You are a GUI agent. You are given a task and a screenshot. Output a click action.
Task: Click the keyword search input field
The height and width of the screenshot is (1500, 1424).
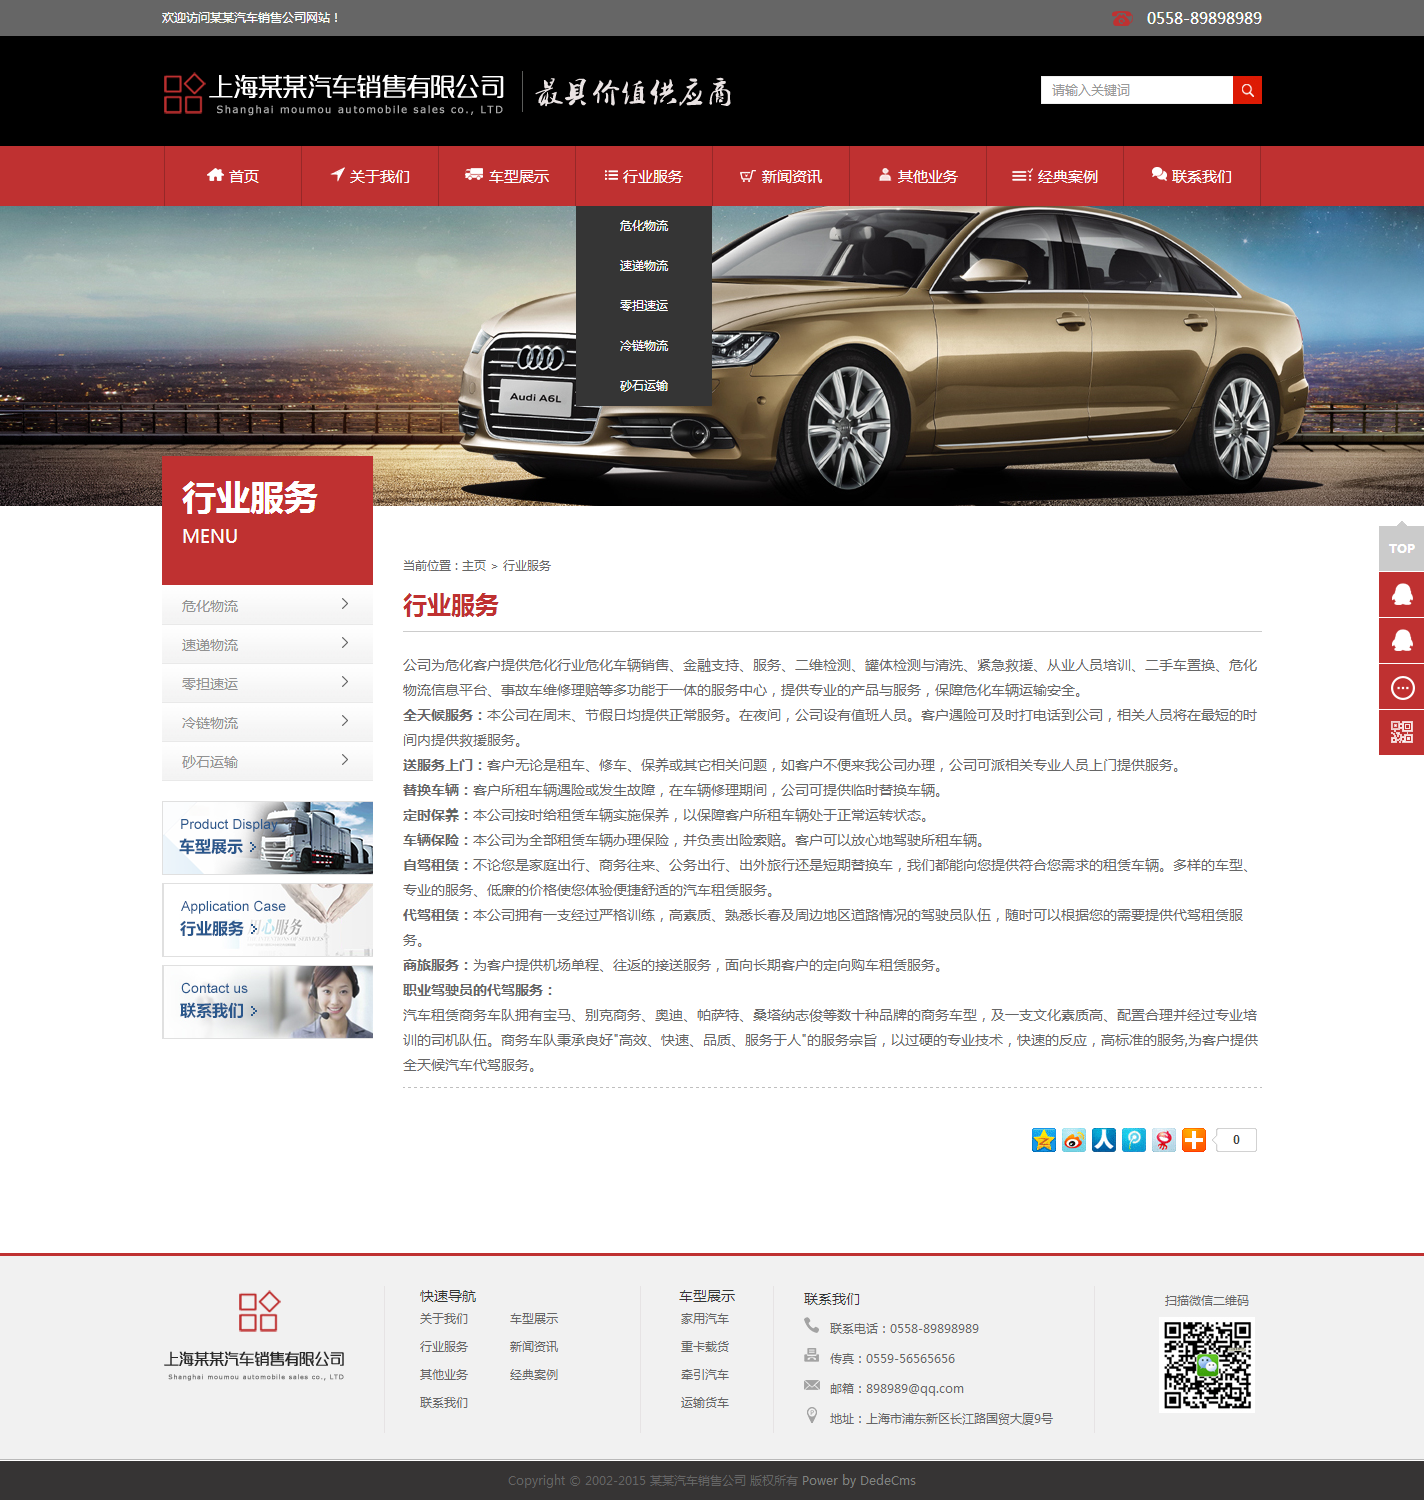[x=1136, y=90]
